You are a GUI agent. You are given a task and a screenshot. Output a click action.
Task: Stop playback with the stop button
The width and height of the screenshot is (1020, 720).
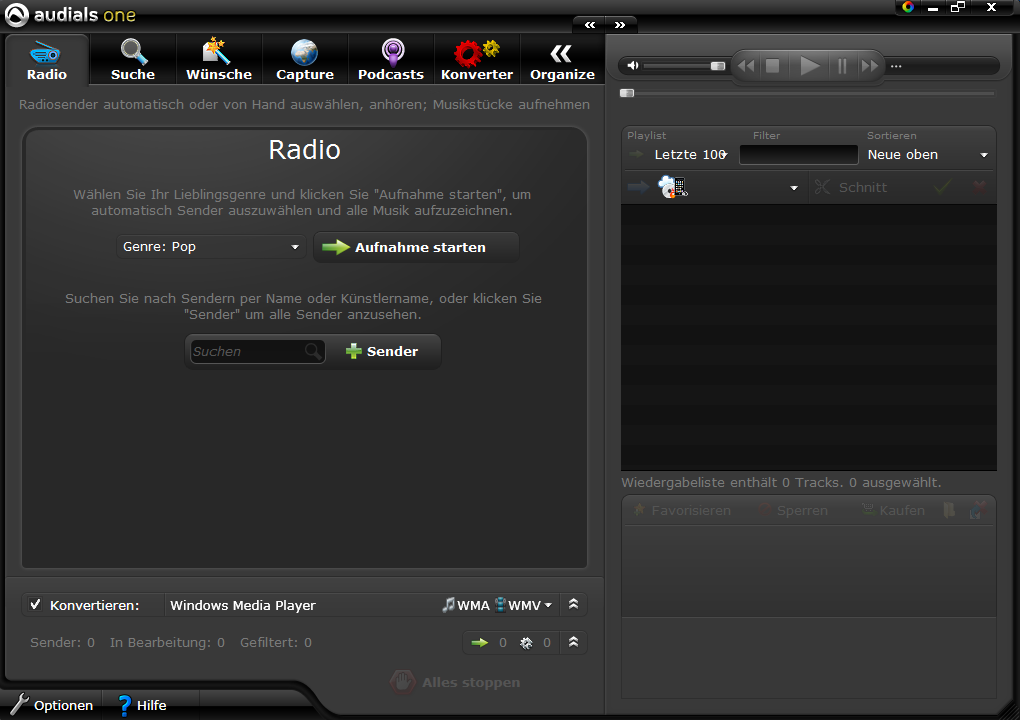tap(772, 66)
